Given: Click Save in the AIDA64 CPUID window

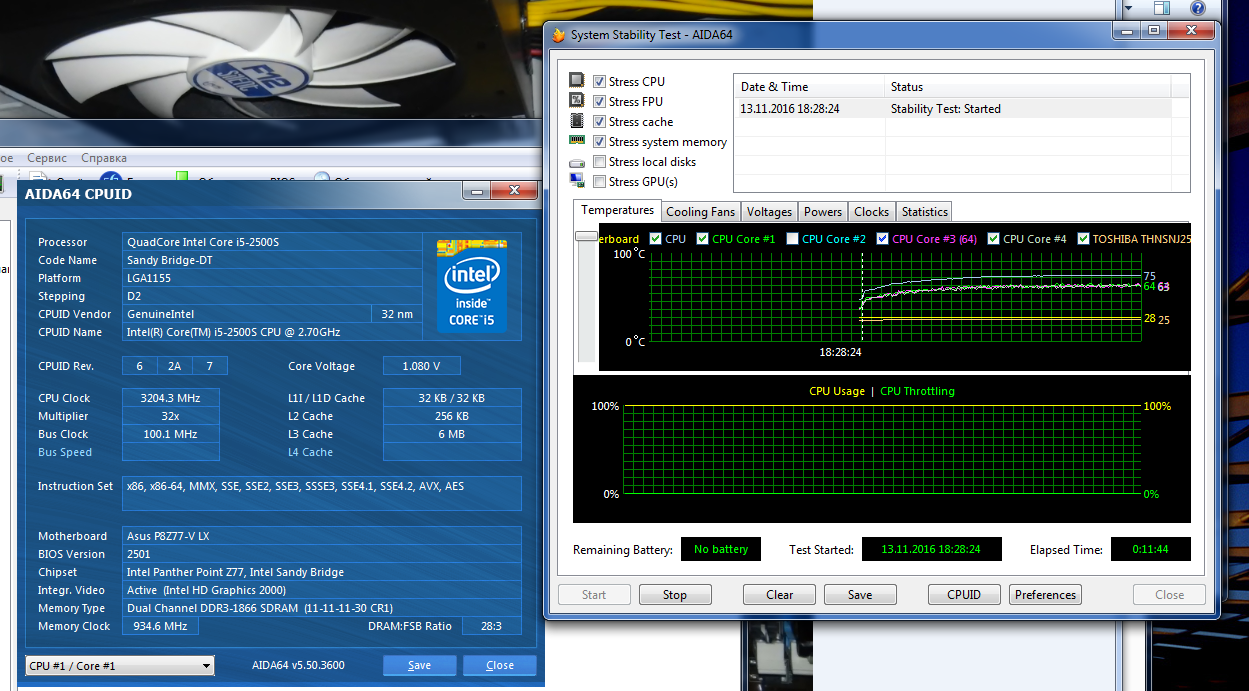Looking at the screenshot, I should pos(420,665).
